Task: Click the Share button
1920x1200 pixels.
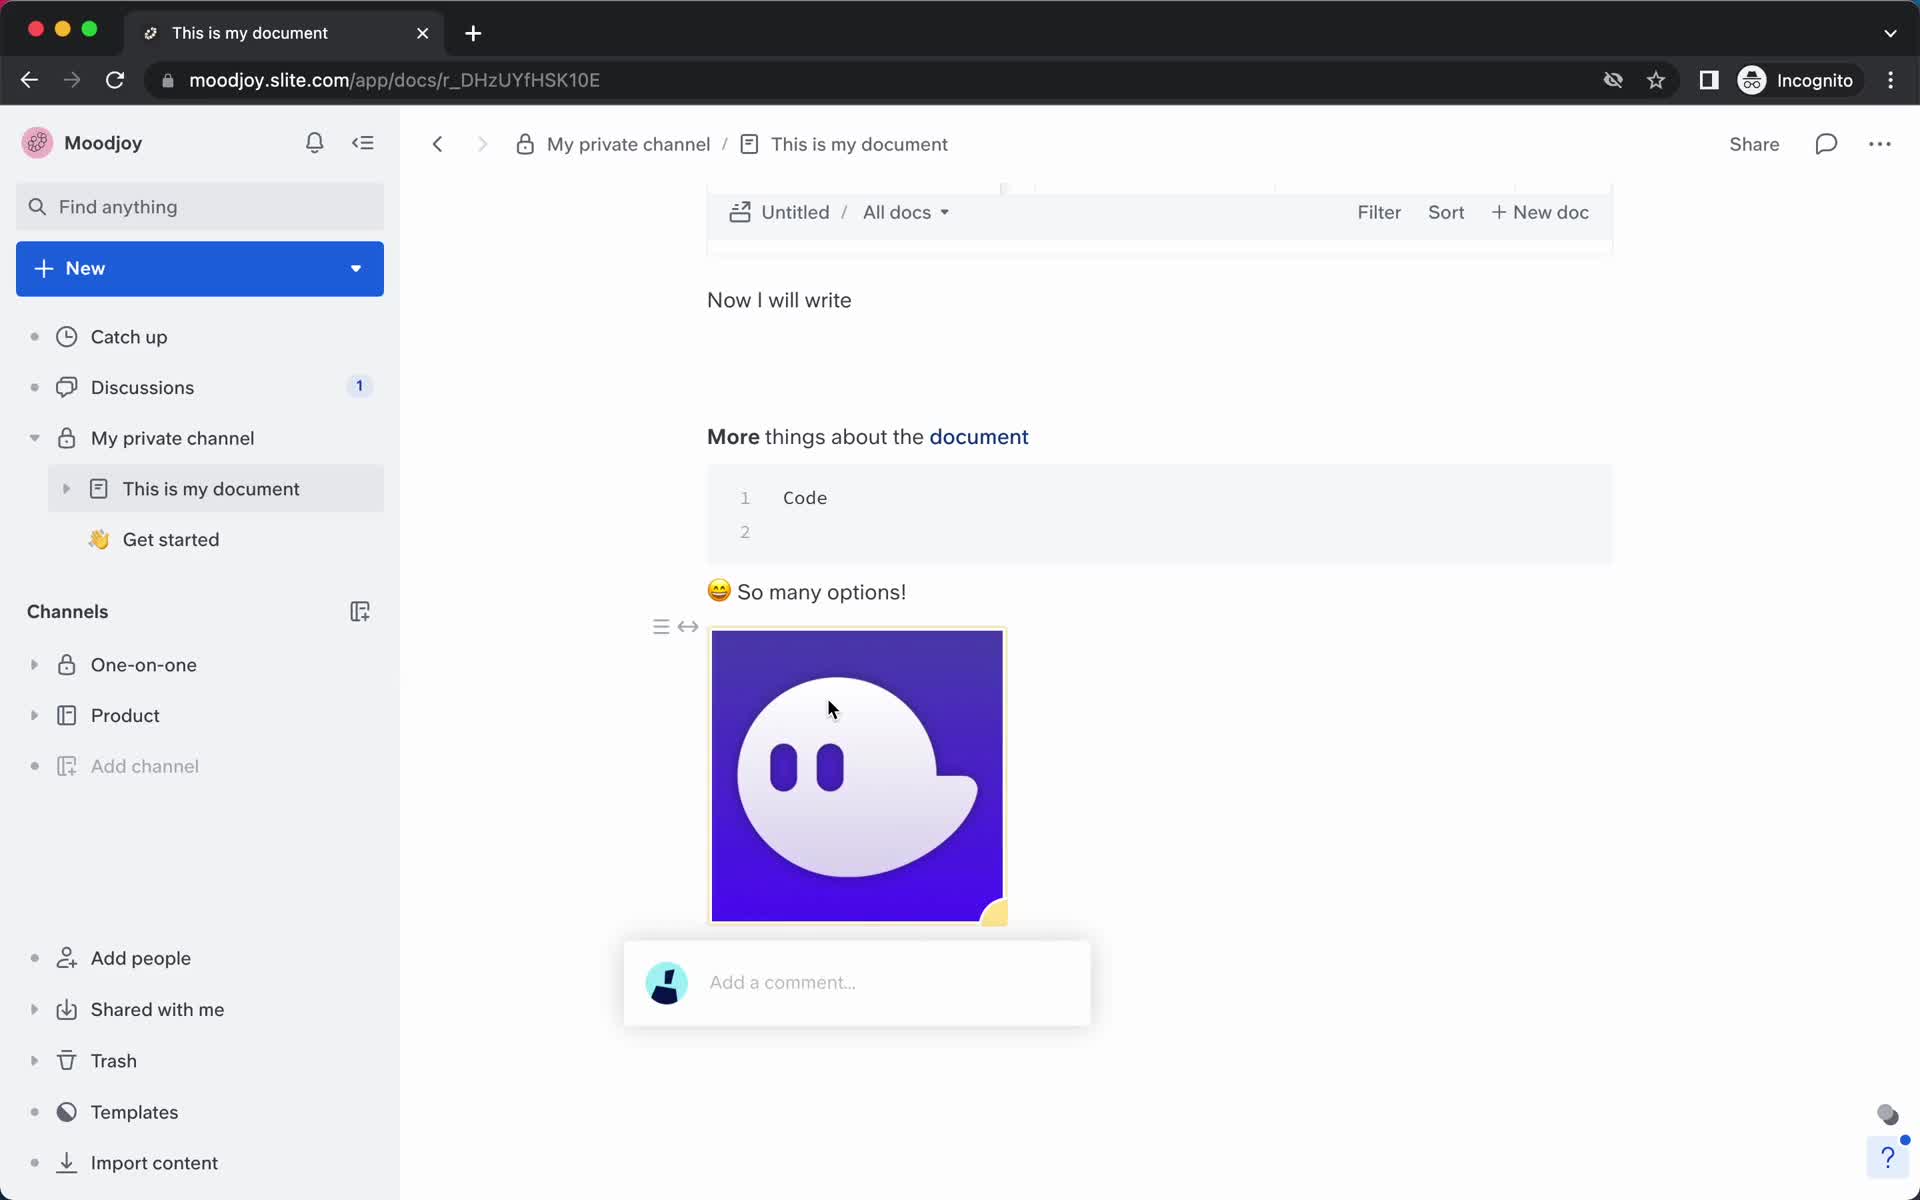Action: [x=1754, y=144]
